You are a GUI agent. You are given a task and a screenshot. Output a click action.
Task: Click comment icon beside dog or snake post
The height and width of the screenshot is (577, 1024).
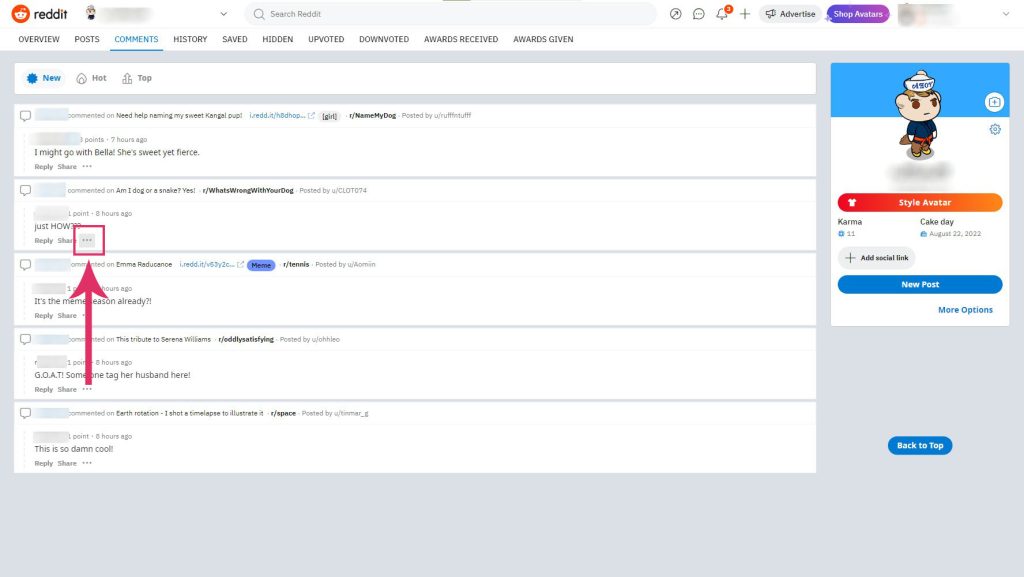click(25, 191)
